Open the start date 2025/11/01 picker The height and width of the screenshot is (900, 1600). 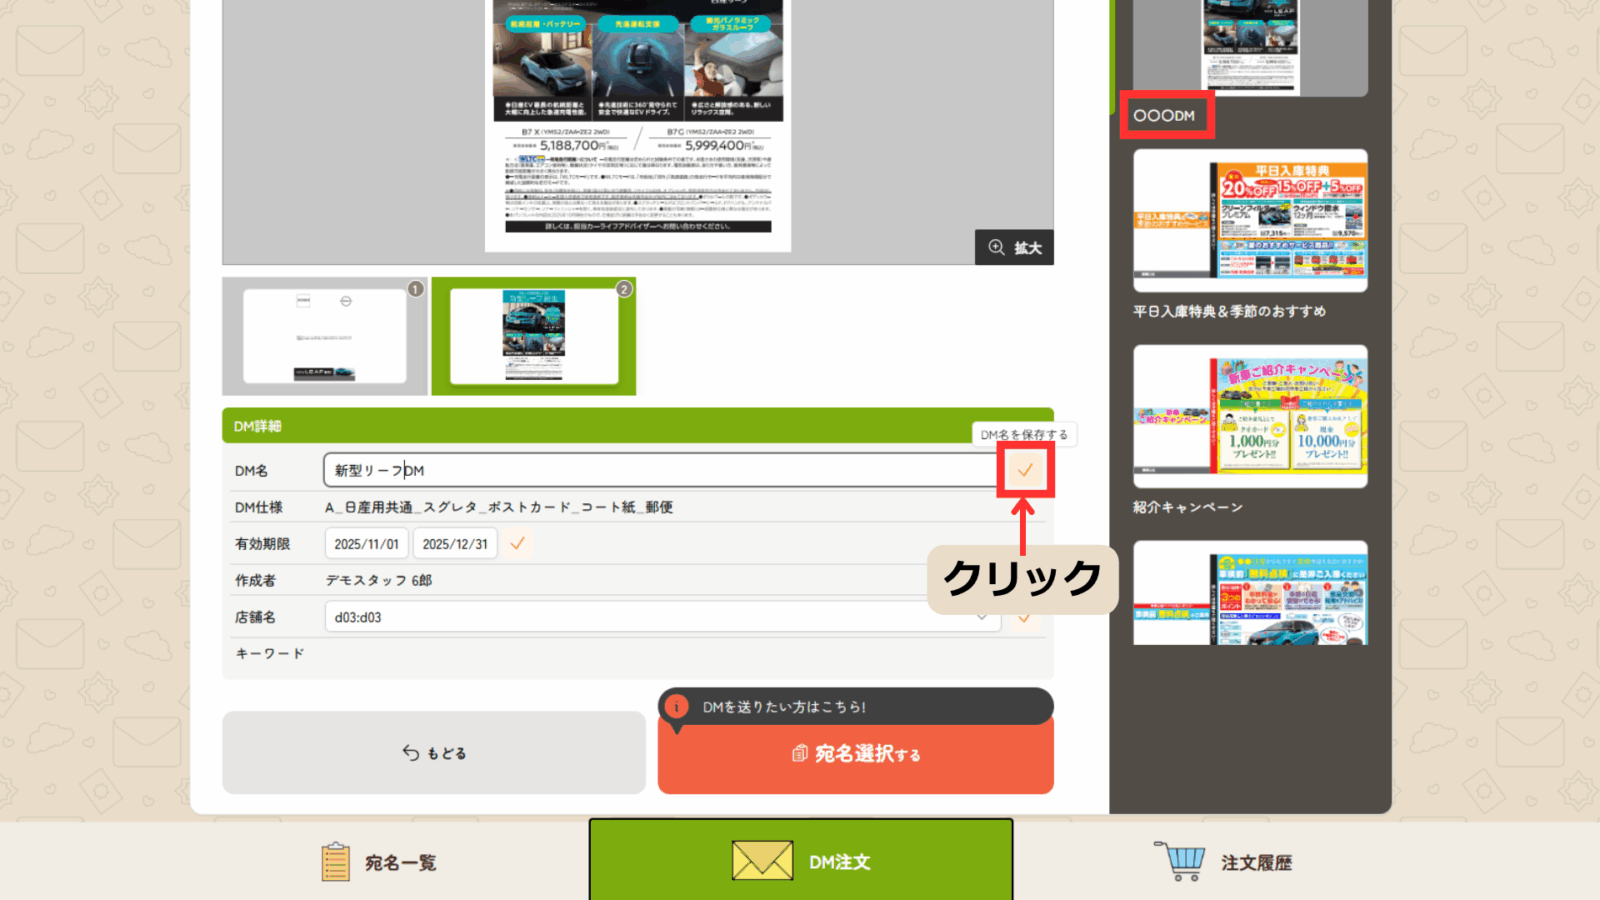tap(366, 544)
